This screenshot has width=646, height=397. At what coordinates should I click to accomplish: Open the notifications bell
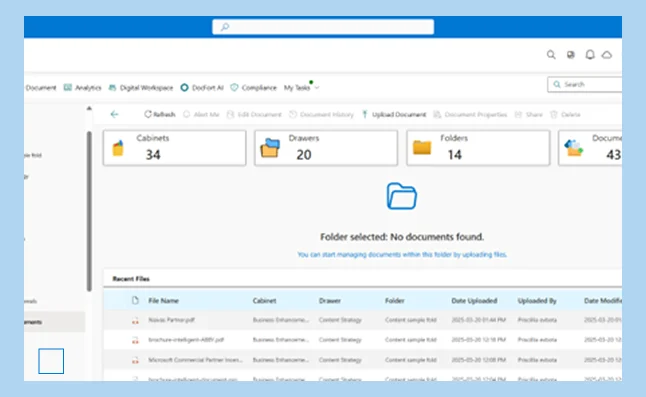[590, 54]
